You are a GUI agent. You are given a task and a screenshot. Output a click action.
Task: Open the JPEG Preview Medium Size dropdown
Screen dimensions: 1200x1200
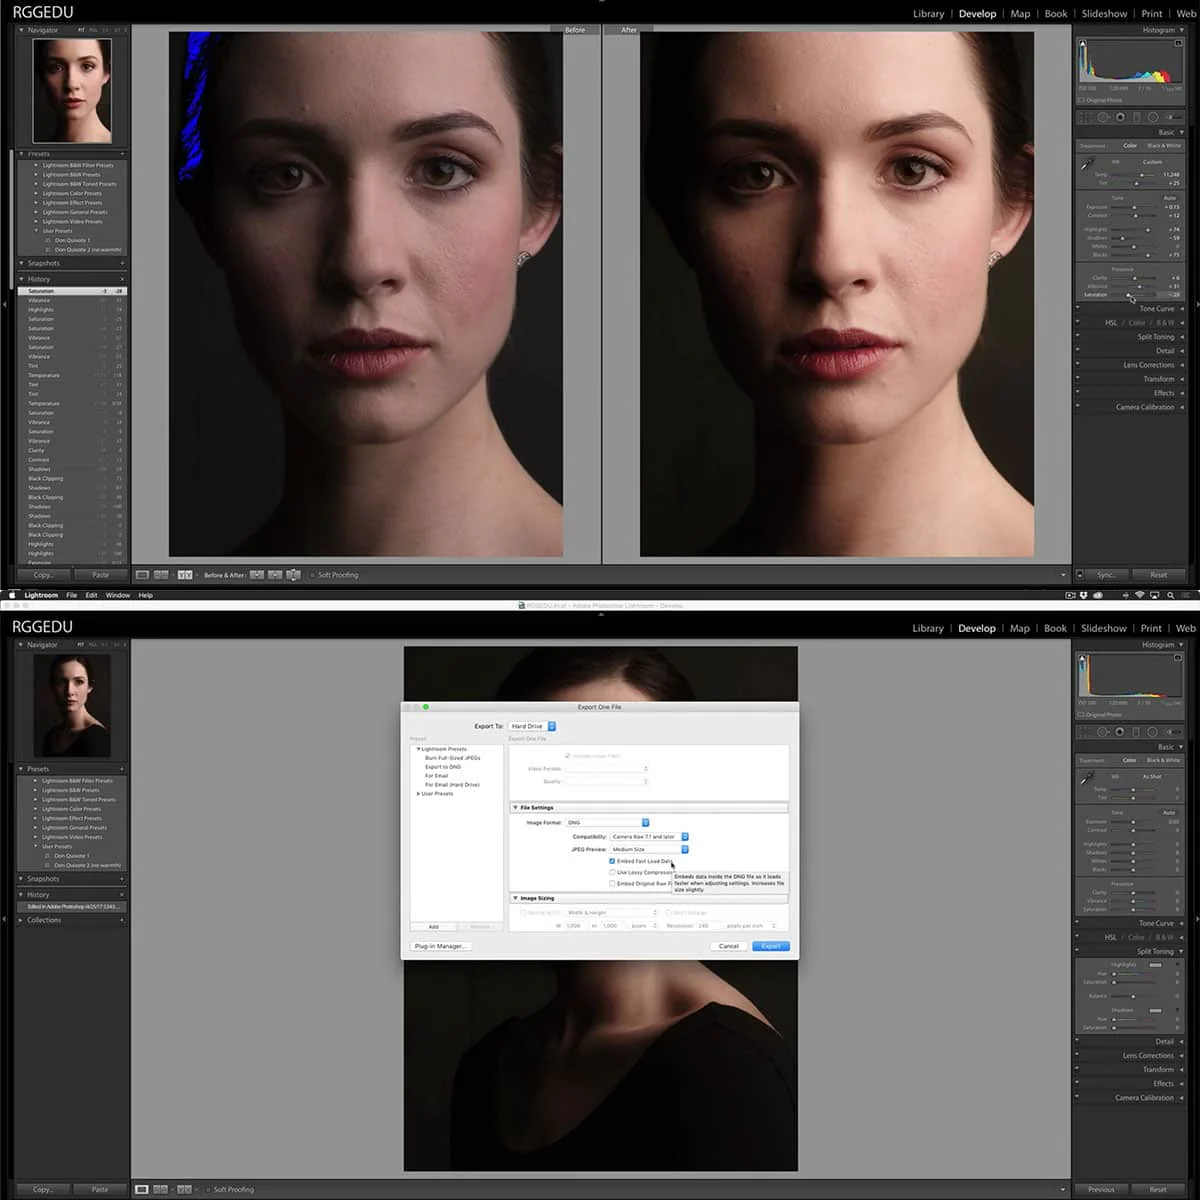[x=650, y=849]
